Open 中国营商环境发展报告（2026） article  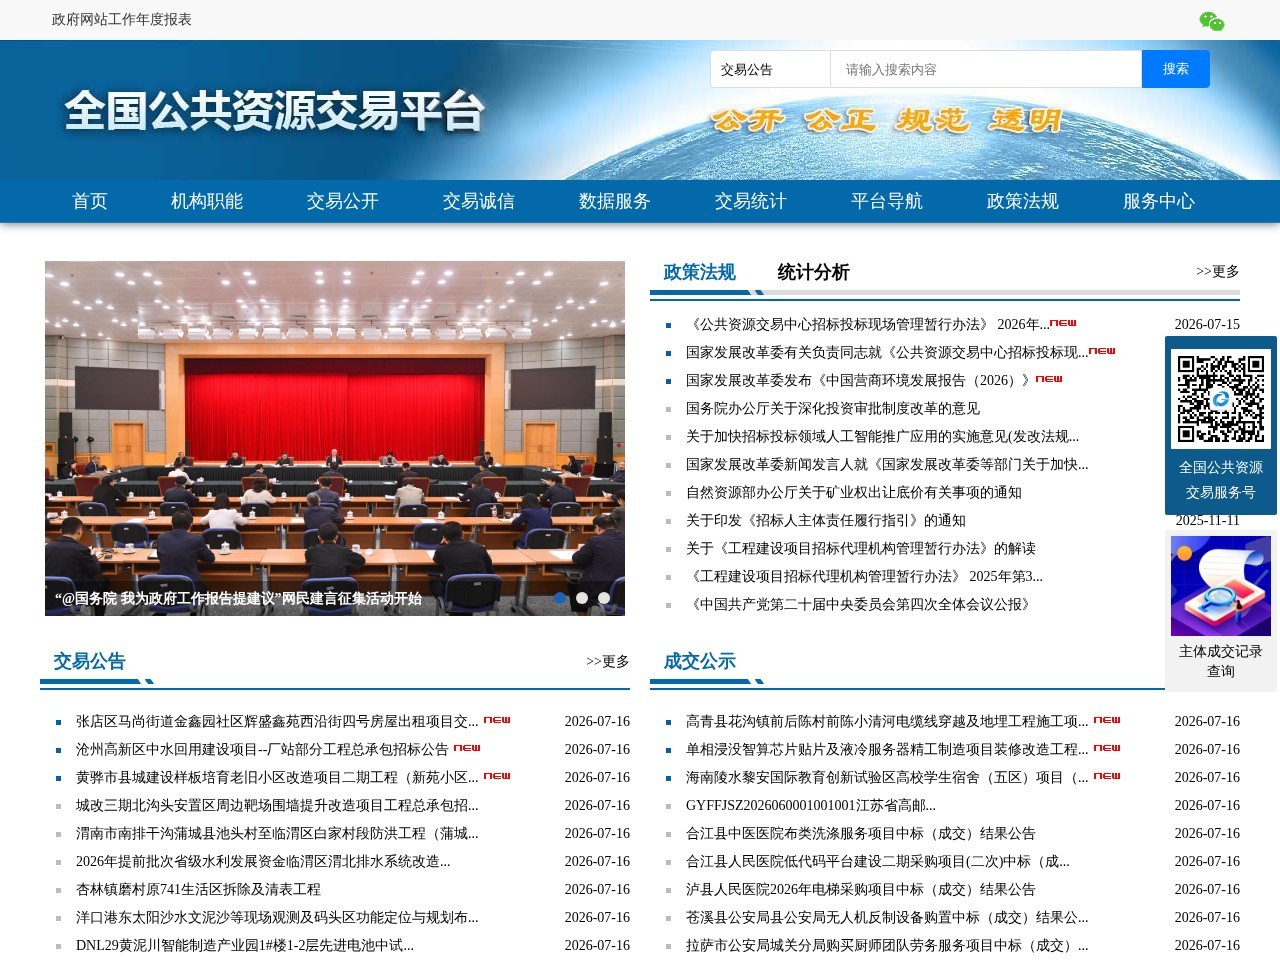point(861,380)
